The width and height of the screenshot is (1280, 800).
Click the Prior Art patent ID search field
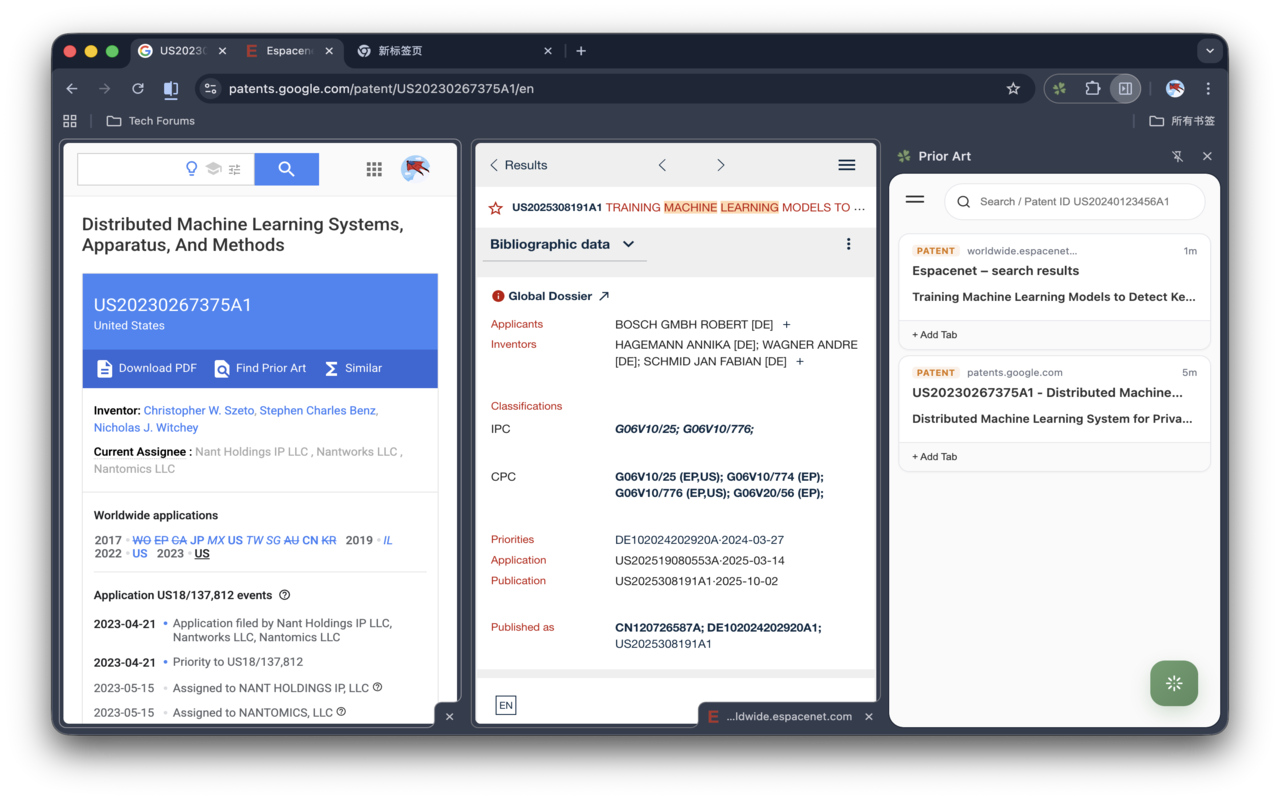(1074, 201)
